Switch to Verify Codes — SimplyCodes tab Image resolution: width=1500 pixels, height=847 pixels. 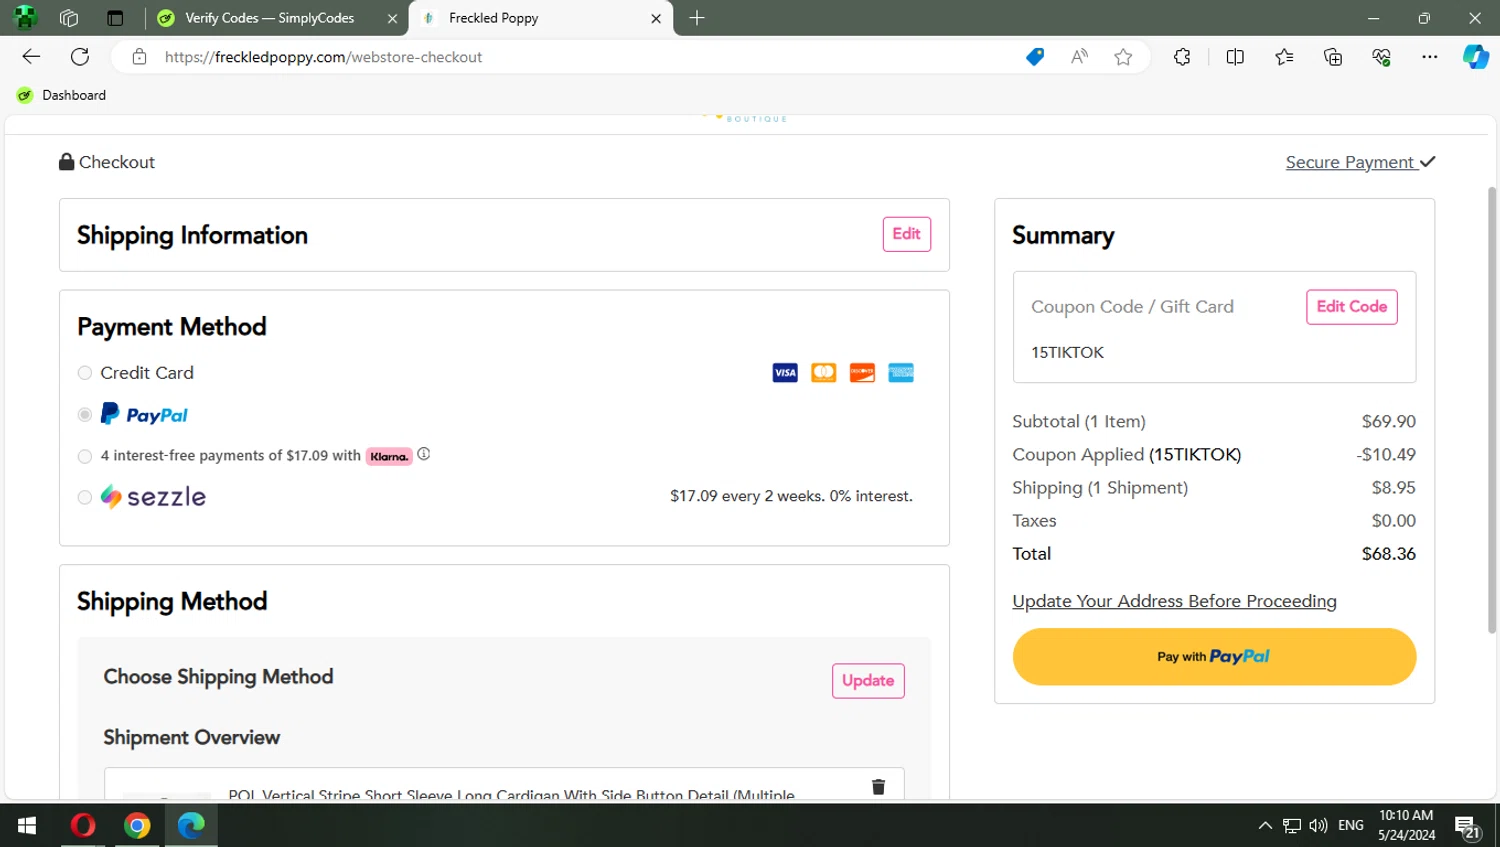click(x=269, y=18)
